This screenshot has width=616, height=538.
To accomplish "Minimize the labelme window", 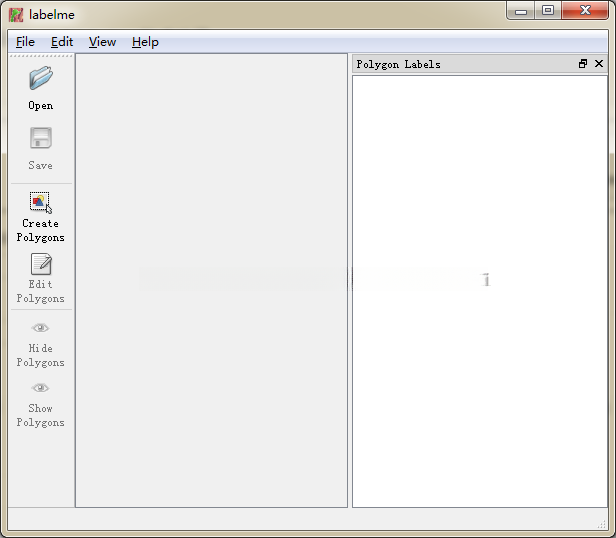I will coord(521,11).
